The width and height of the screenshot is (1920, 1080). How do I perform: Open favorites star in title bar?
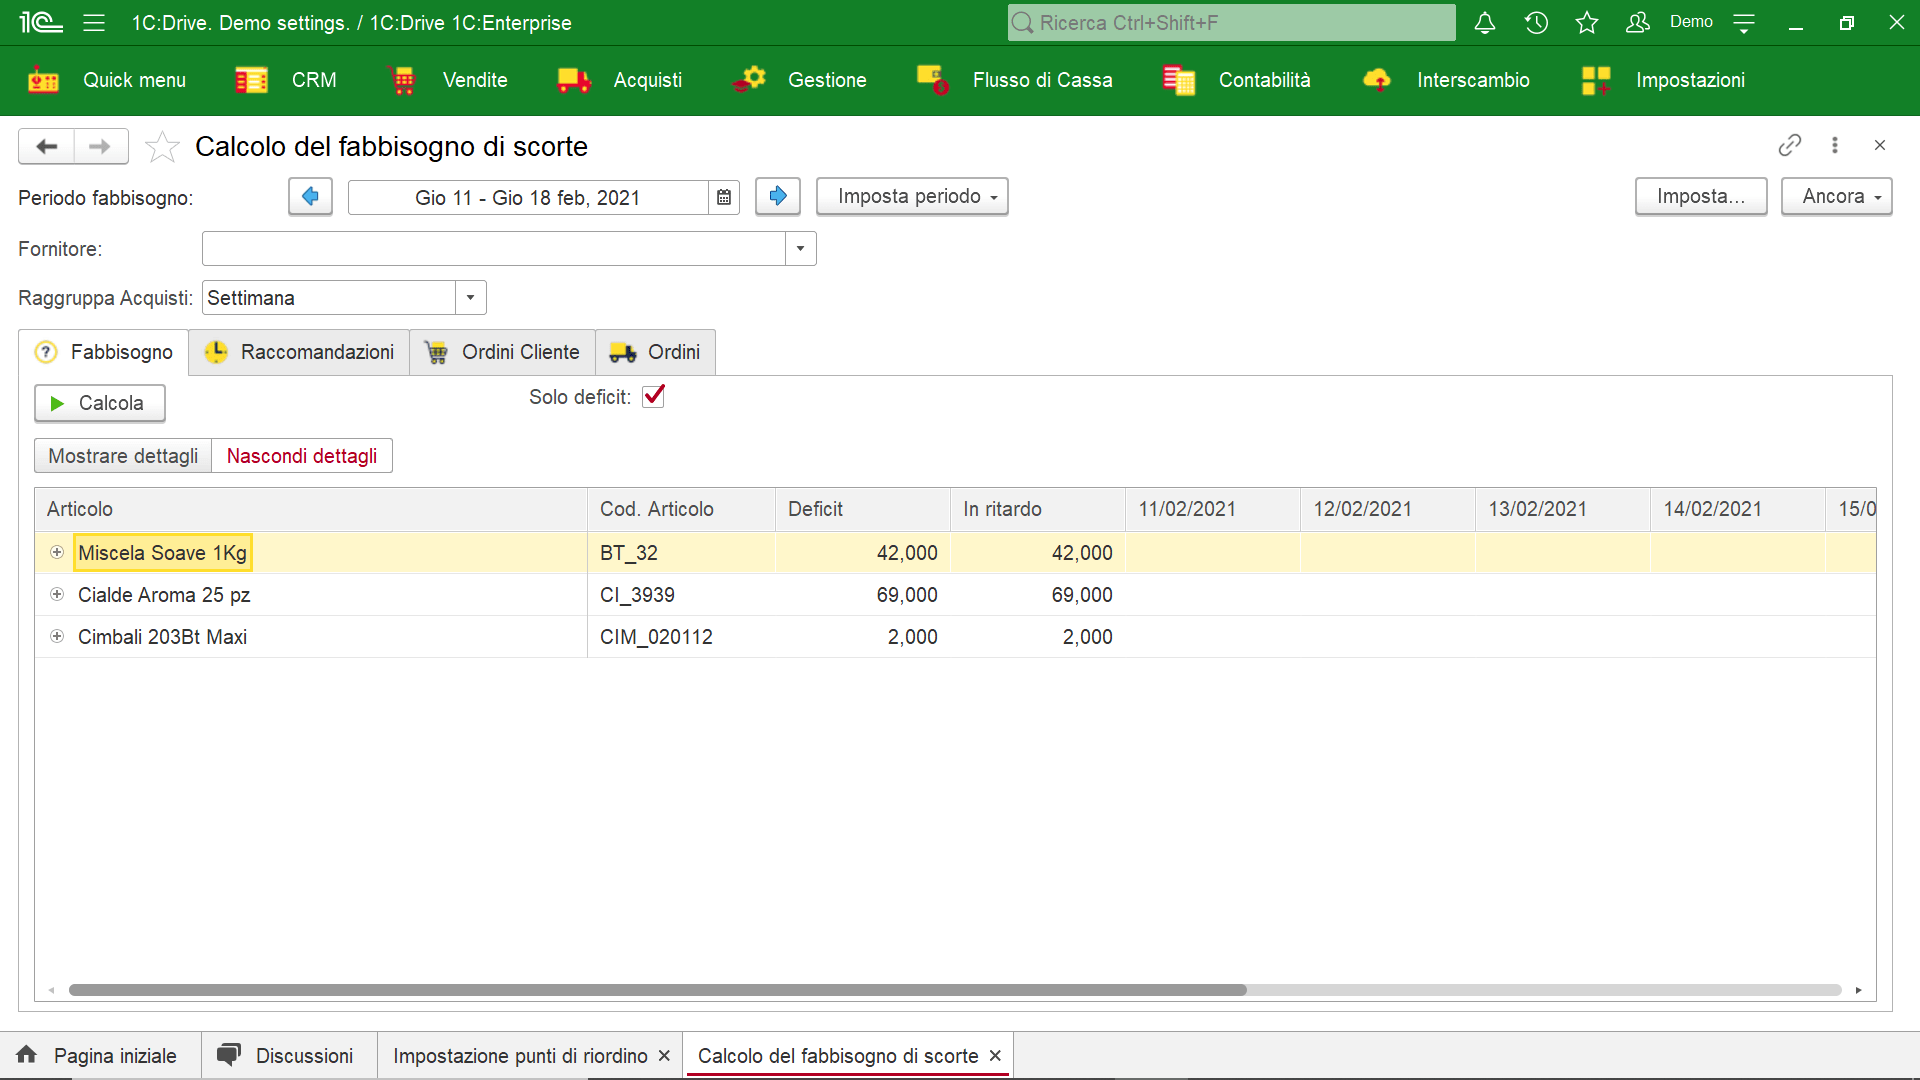pos(1587,22)
